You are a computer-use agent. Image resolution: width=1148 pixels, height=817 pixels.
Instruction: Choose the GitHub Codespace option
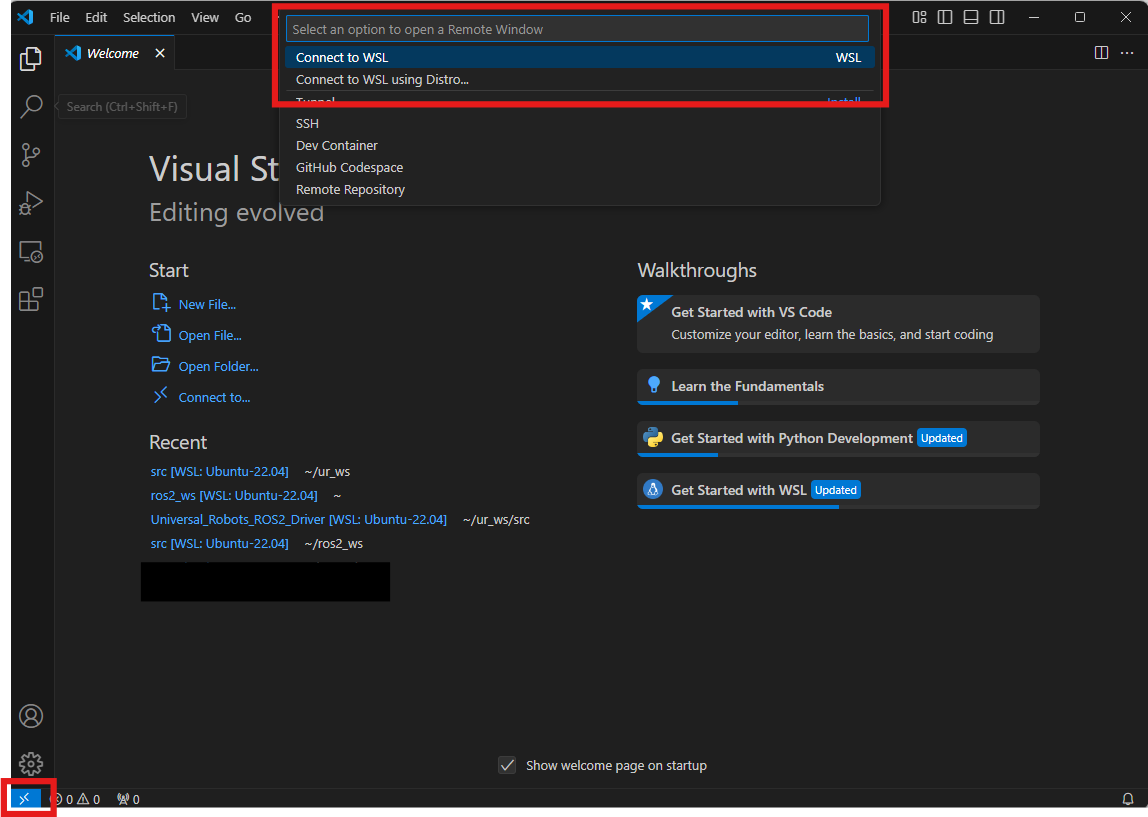[579, 167]
